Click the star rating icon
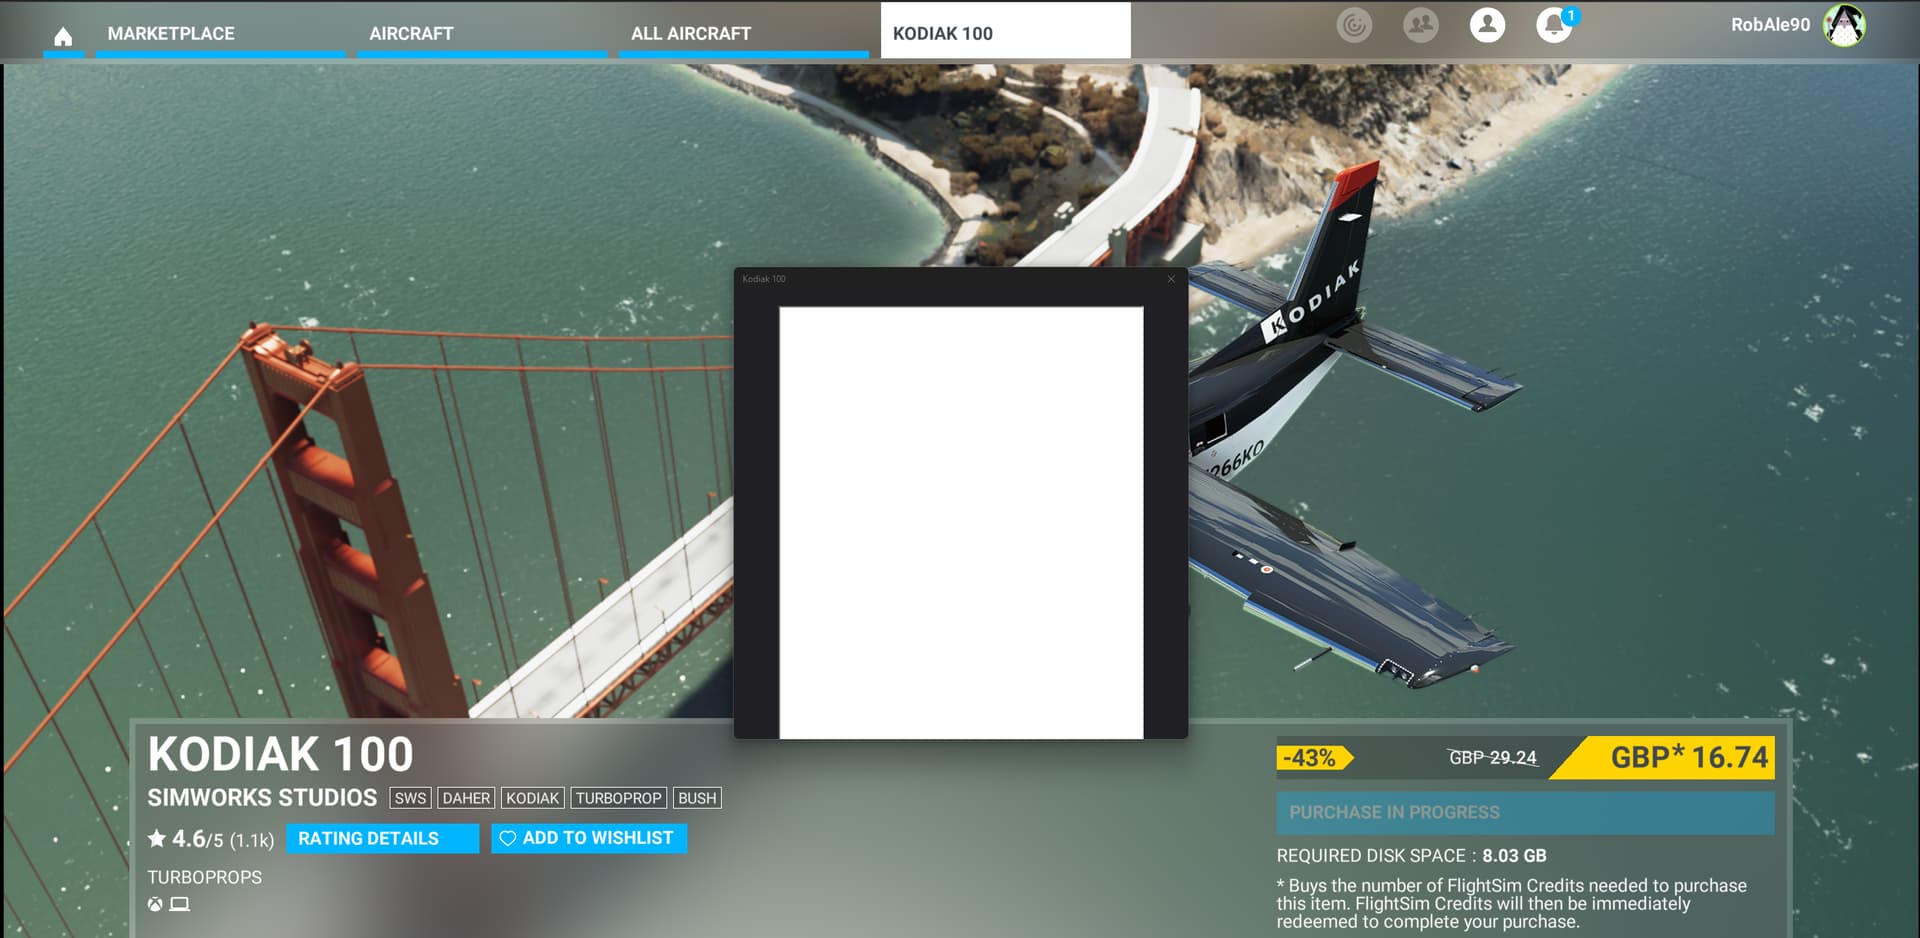 coord(157,838)
